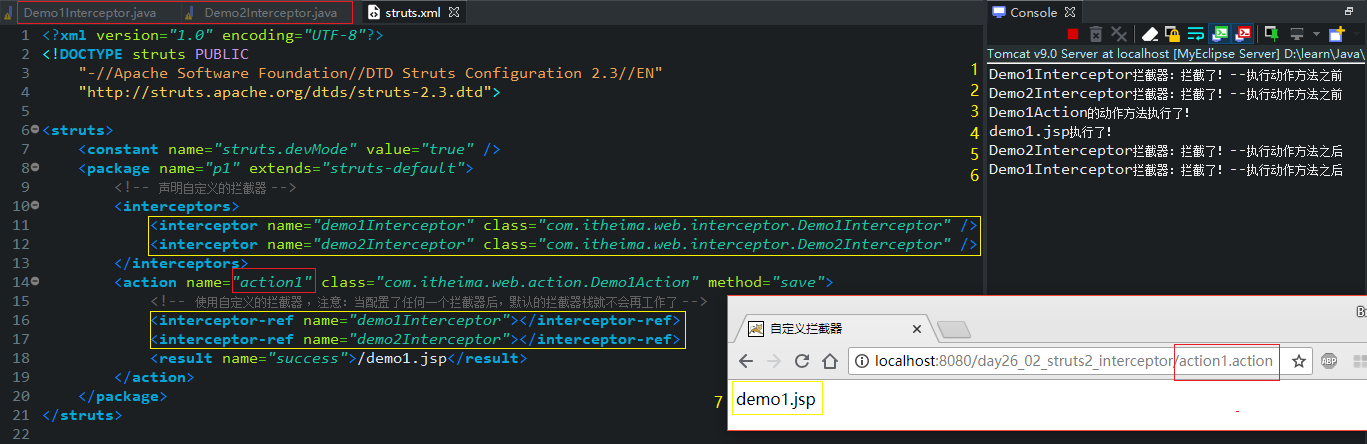This screenshot has width=1367, height=444.
Task: Toggle show console on standard error change
Action: tap(1243, 34)
